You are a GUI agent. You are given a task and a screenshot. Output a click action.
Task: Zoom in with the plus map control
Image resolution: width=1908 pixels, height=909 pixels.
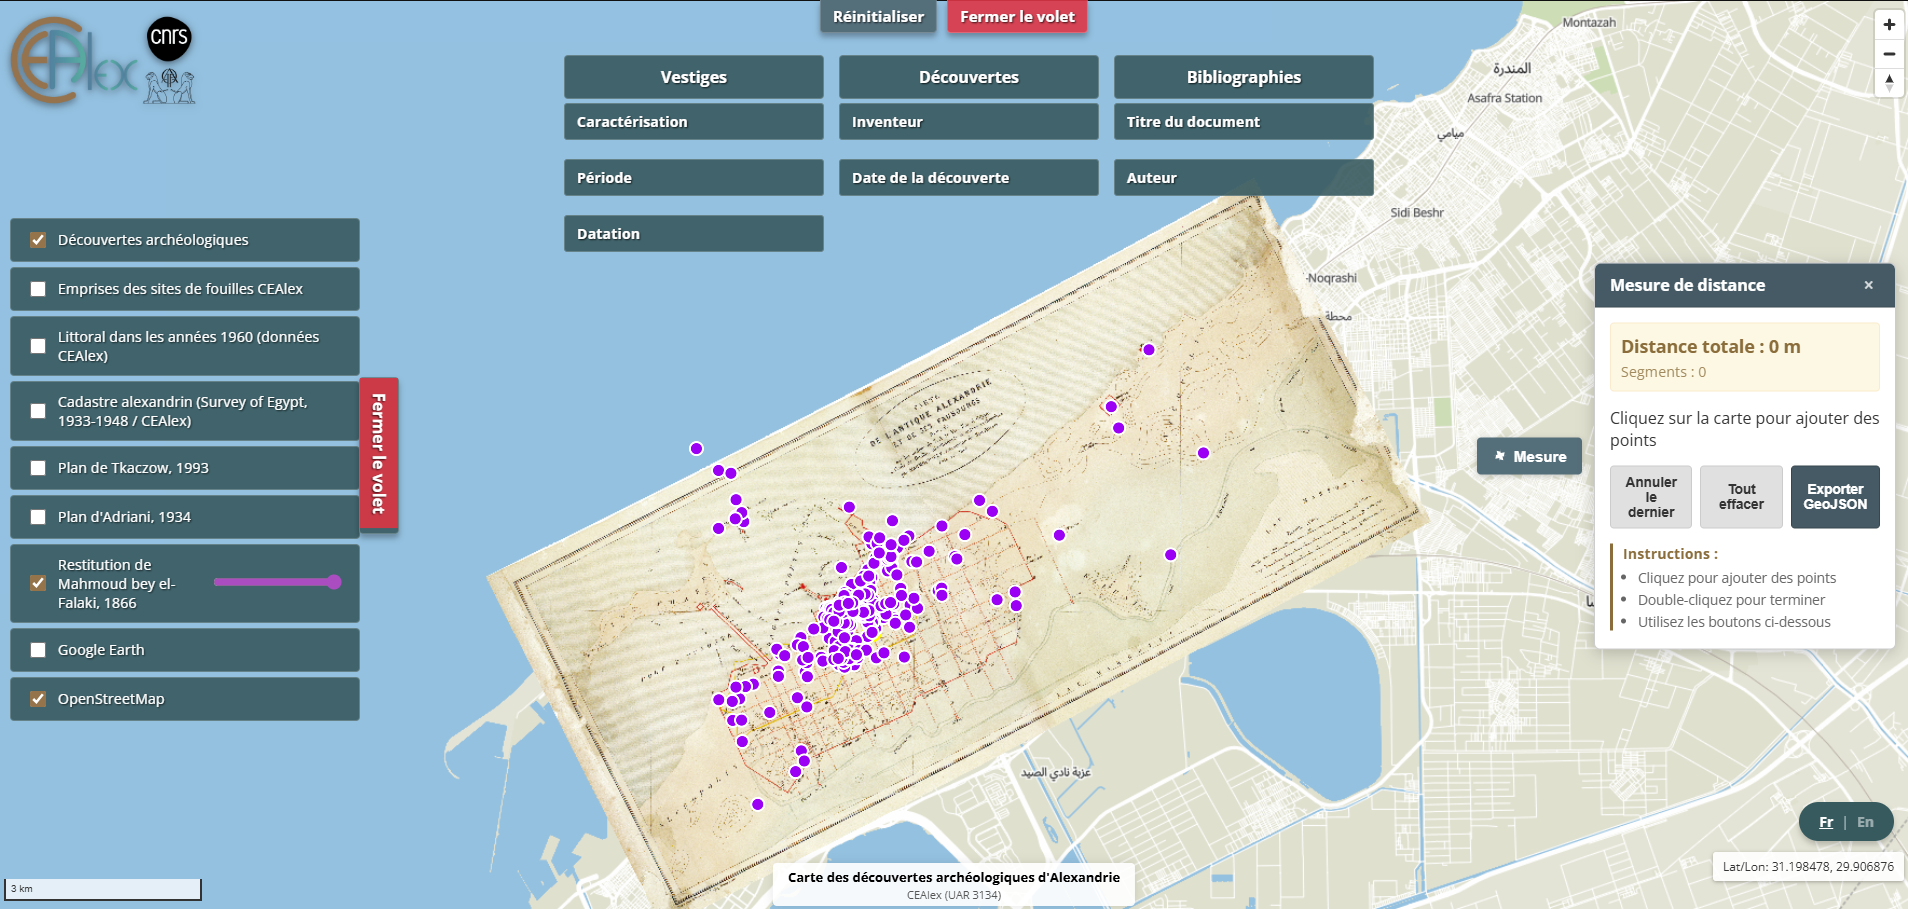[1888, 25]
